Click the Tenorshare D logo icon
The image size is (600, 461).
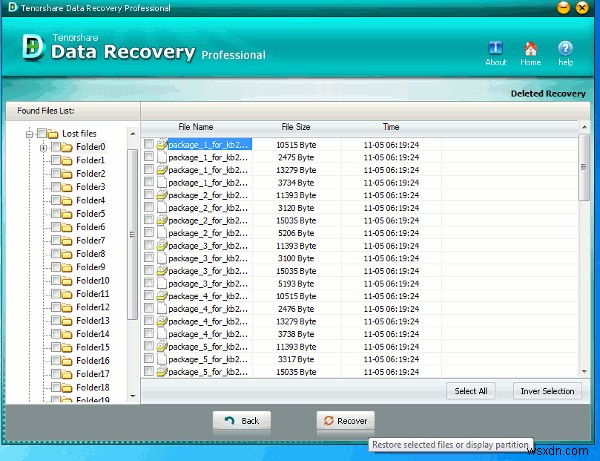33,47
